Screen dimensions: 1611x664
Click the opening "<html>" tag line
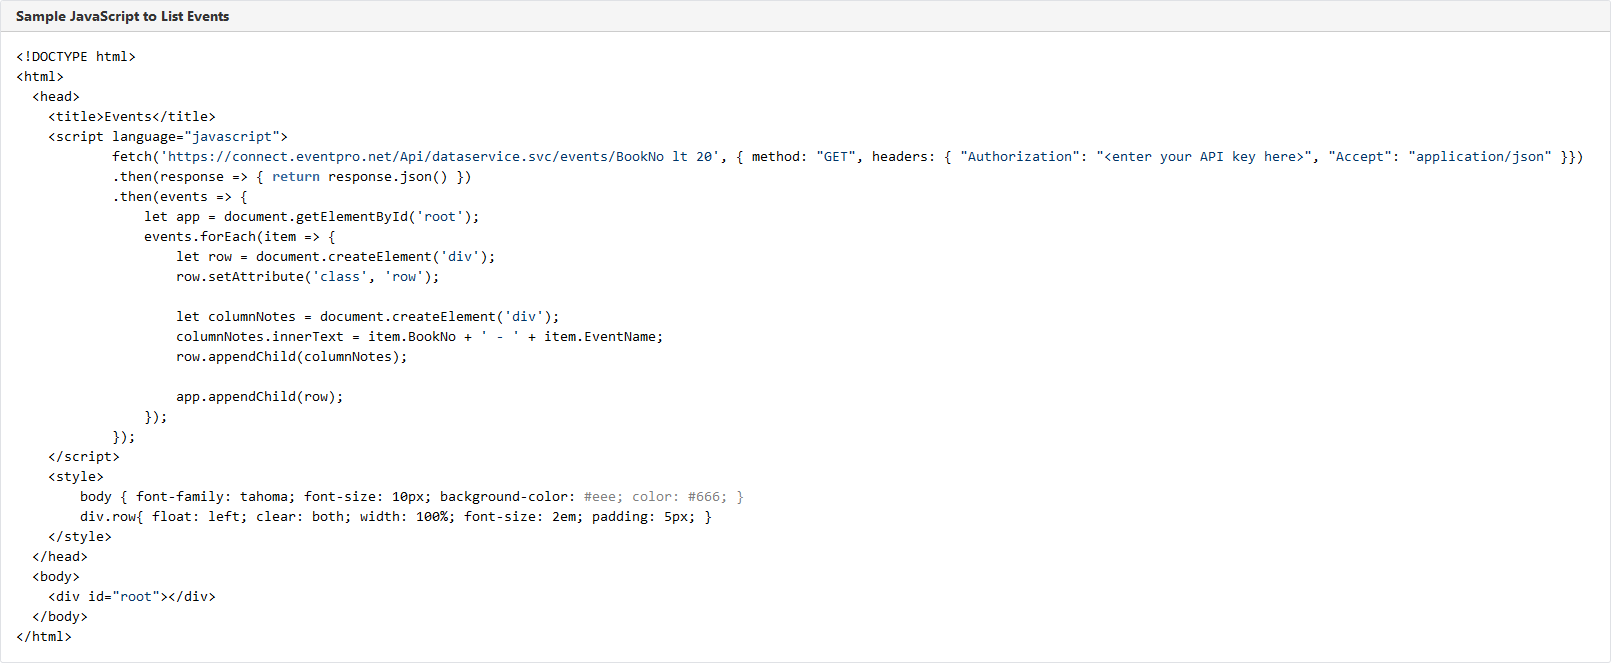[x=40, y=77]
